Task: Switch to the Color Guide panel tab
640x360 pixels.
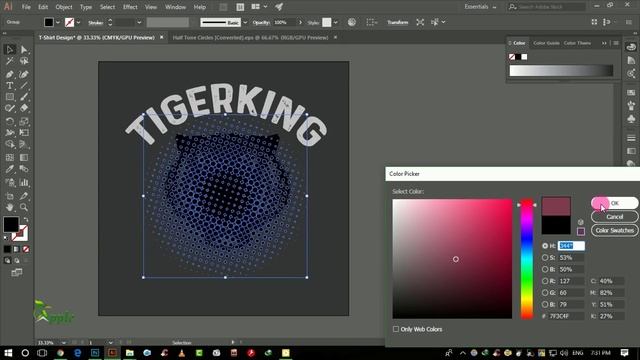Action: coord(546,43)
